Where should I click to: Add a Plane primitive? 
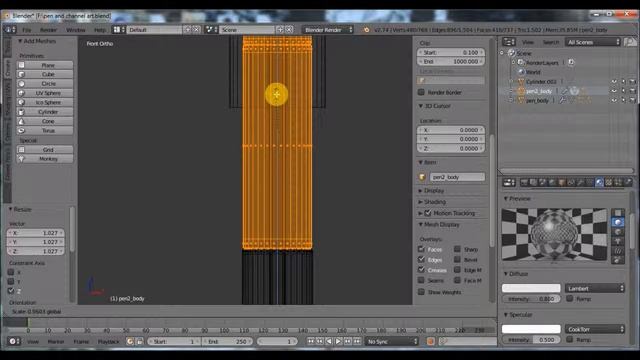pyautogui.click(x=45, y=65)
